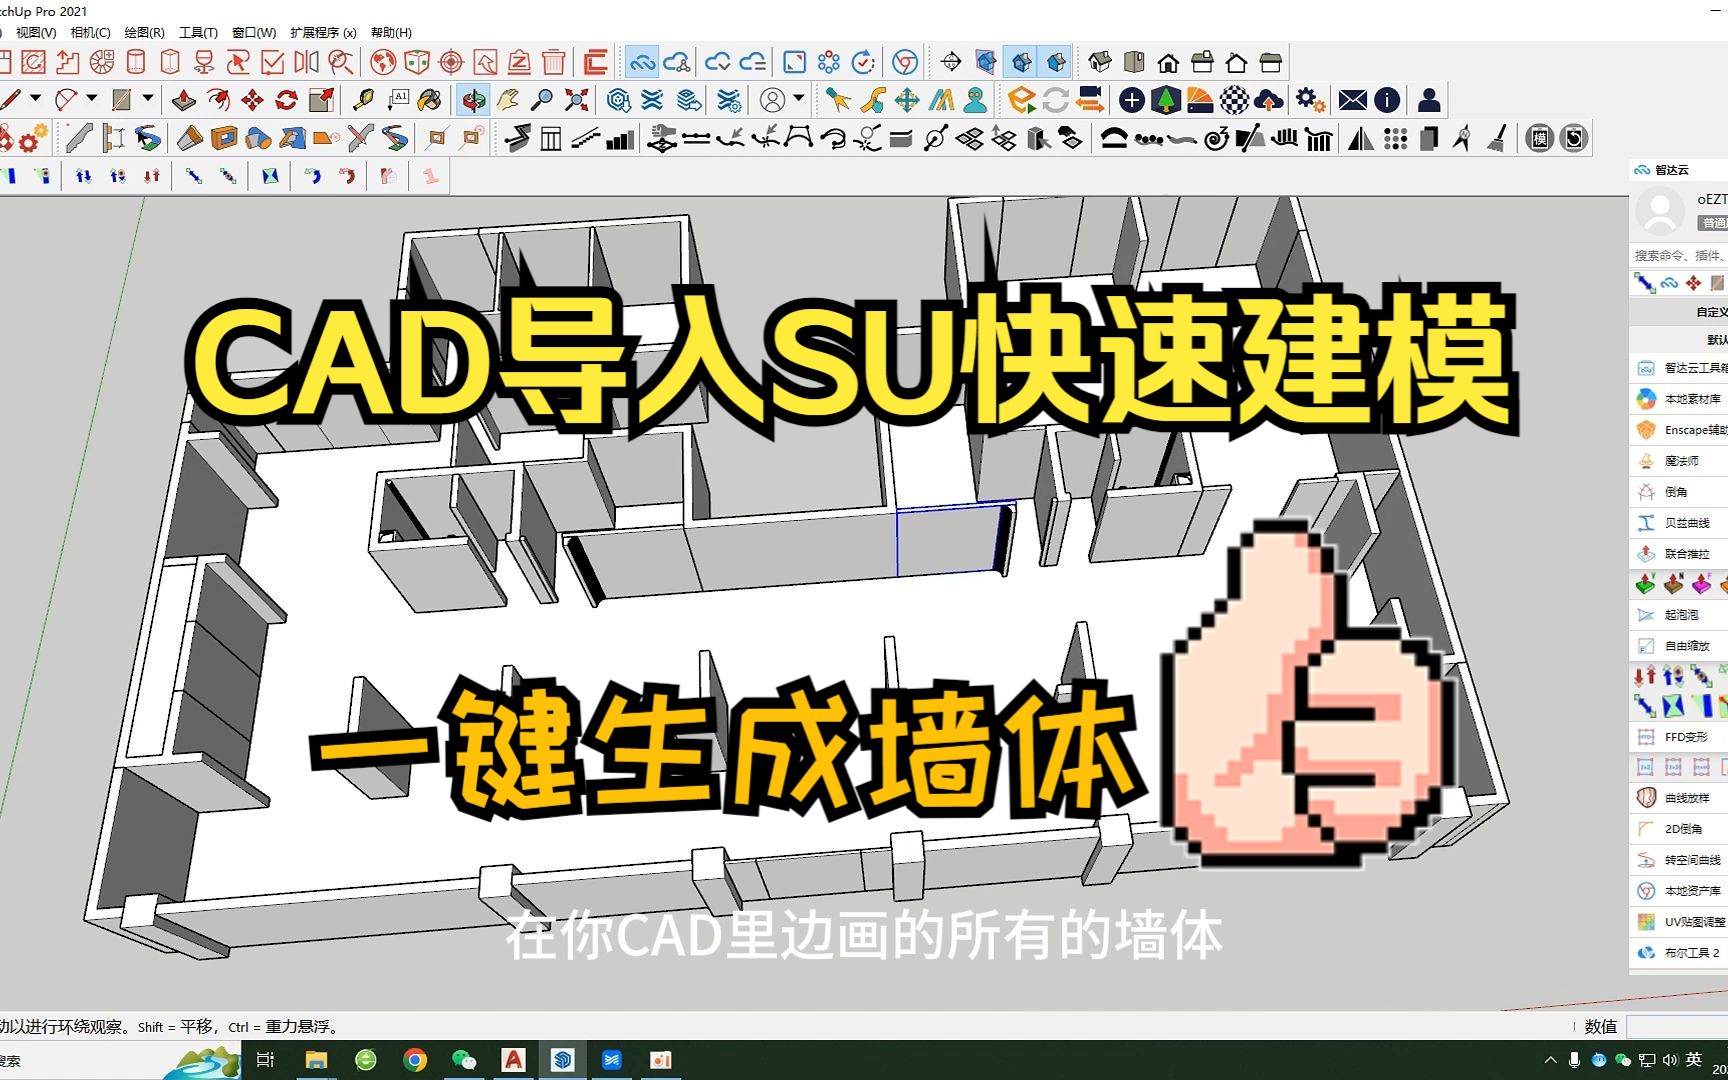This screenshot has height=1080, width=1728.
Task: Open the 相机(C) menu
Action: click(90, 32)
